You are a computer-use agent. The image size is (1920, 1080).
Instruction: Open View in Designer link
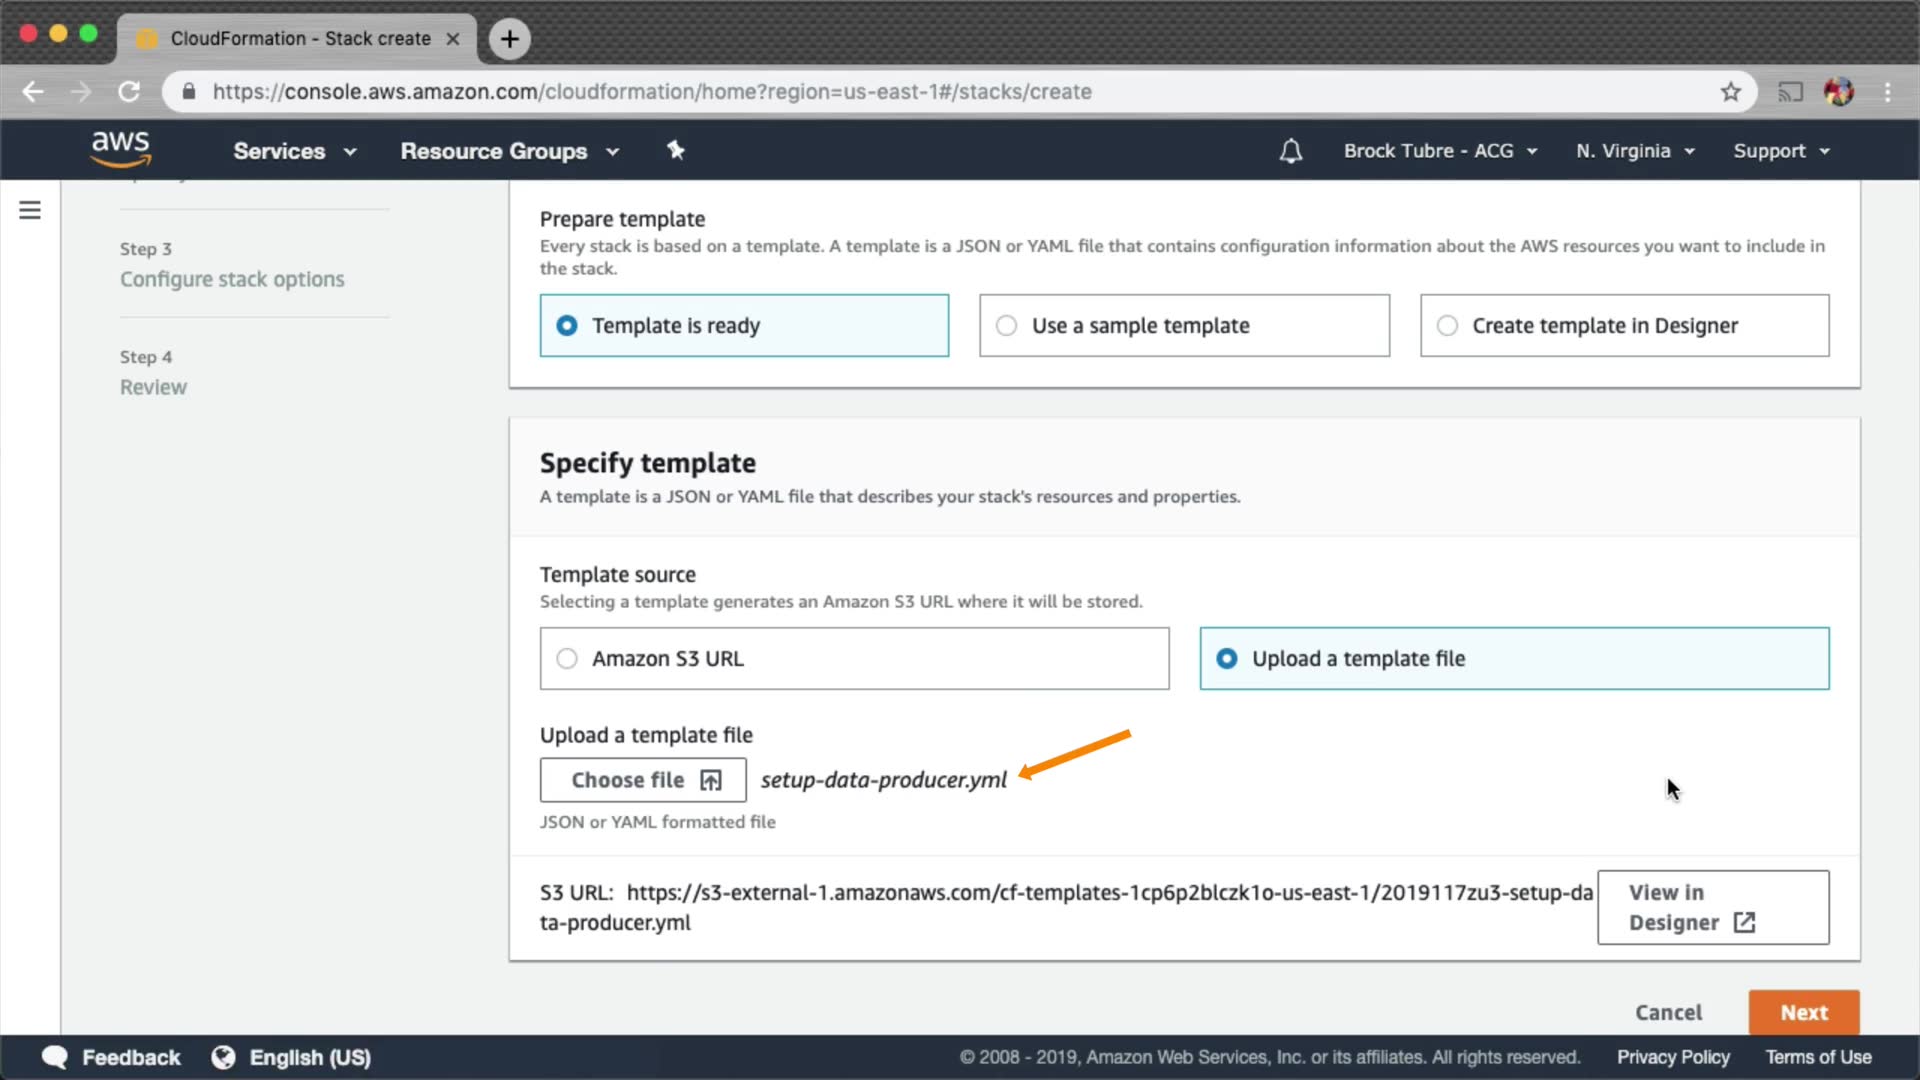tap(1712, 907)
